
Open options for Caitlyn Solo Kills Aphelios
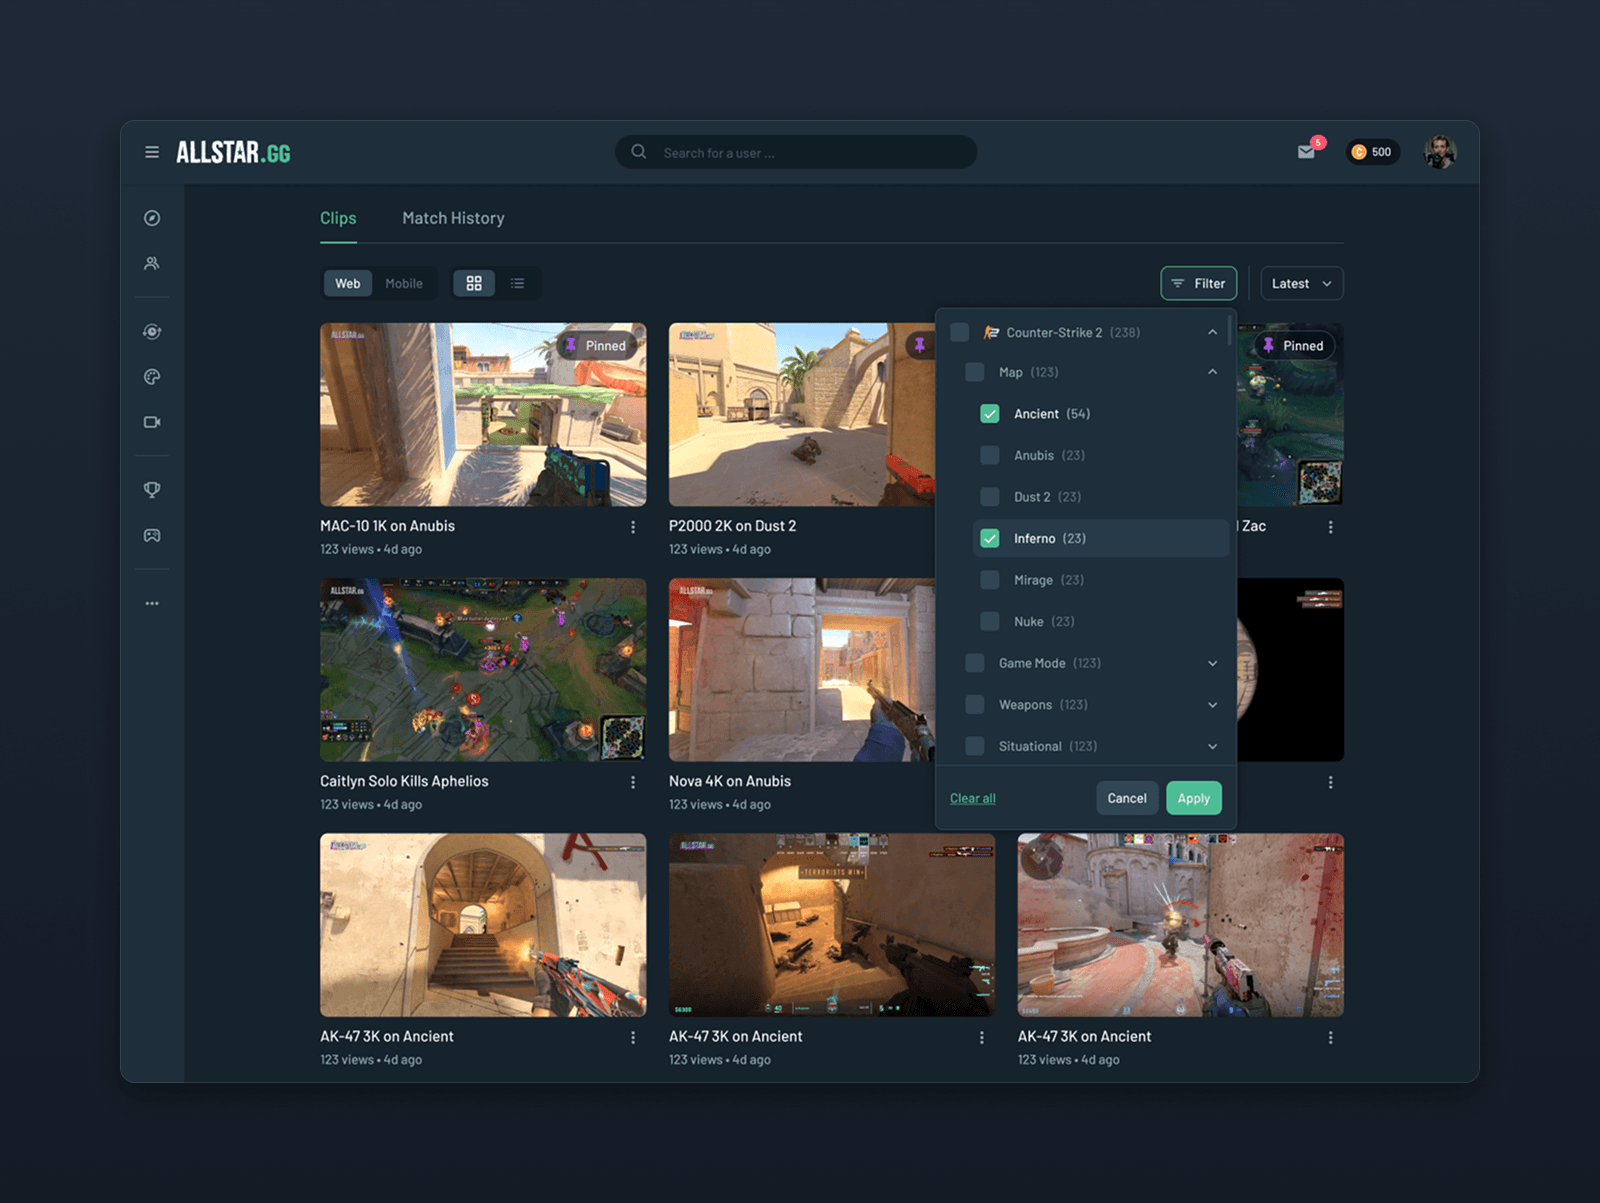[633, 782]
